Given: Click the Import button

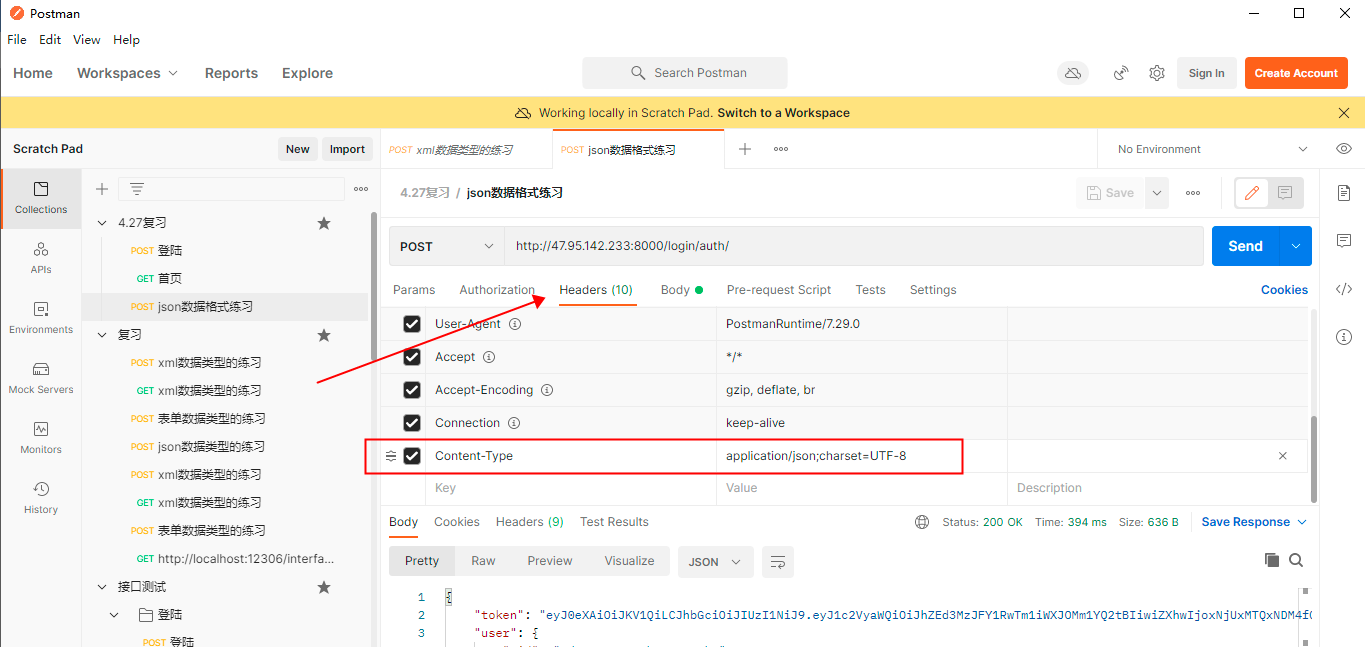Looking at the screenshot, I should pos(347,149).
